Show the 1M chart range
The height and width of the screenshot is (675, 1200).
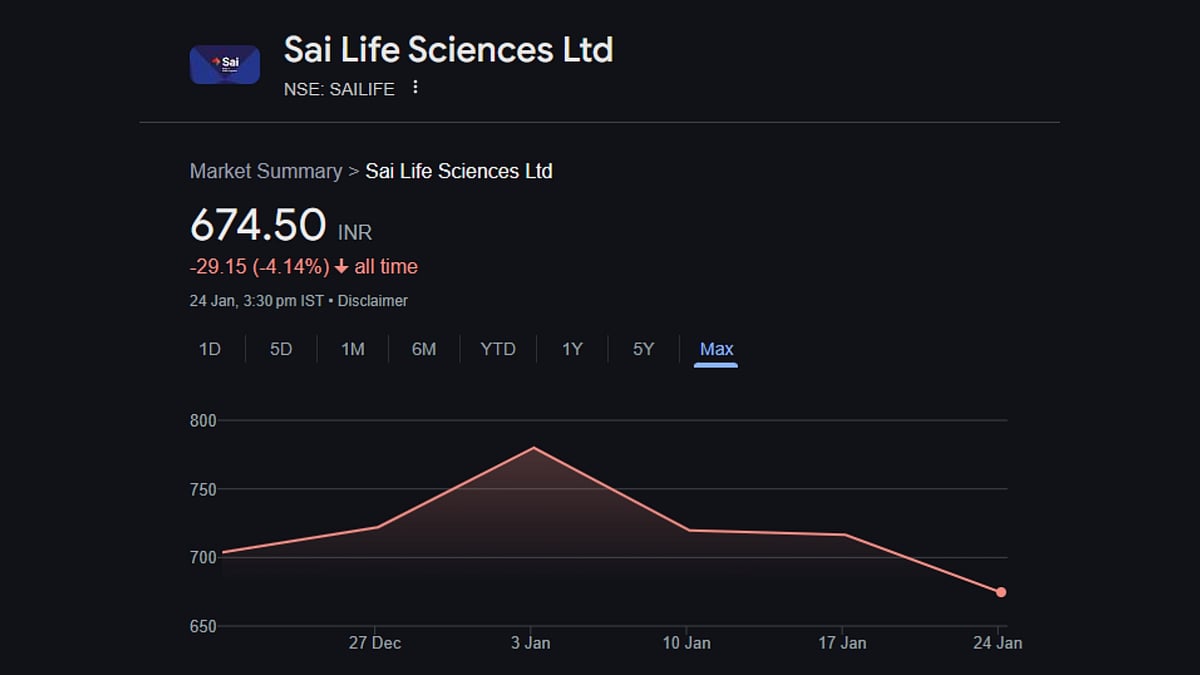(352, 349)
